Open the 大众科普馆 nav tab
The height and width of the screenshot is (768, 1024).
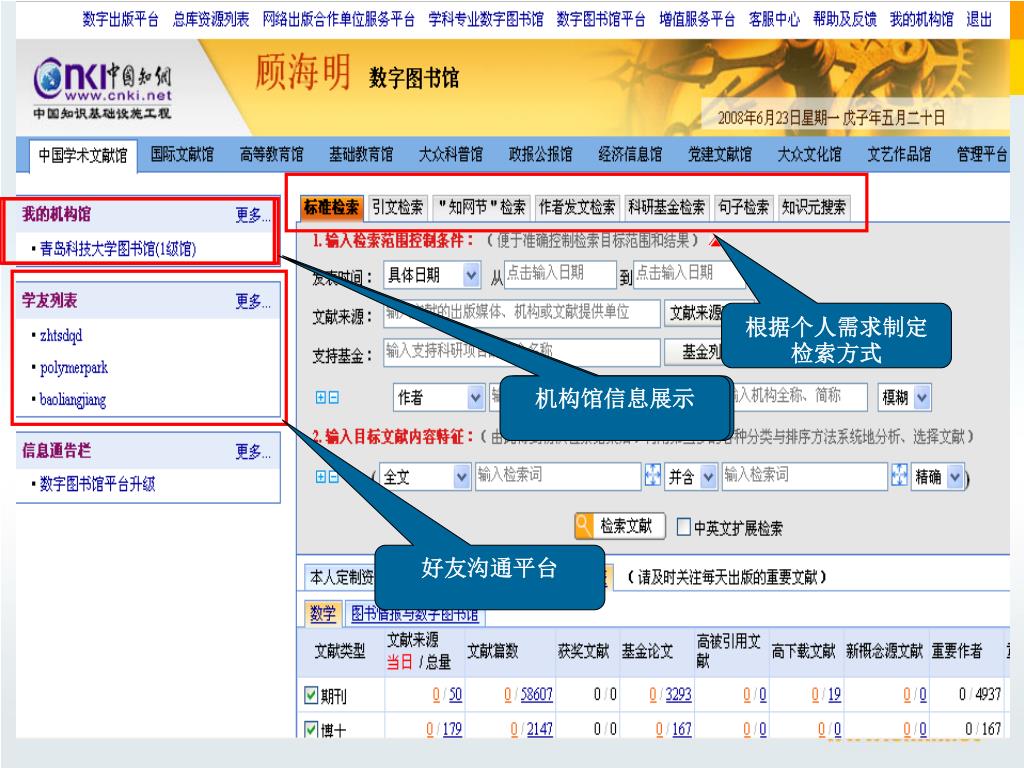pos(451,154)
